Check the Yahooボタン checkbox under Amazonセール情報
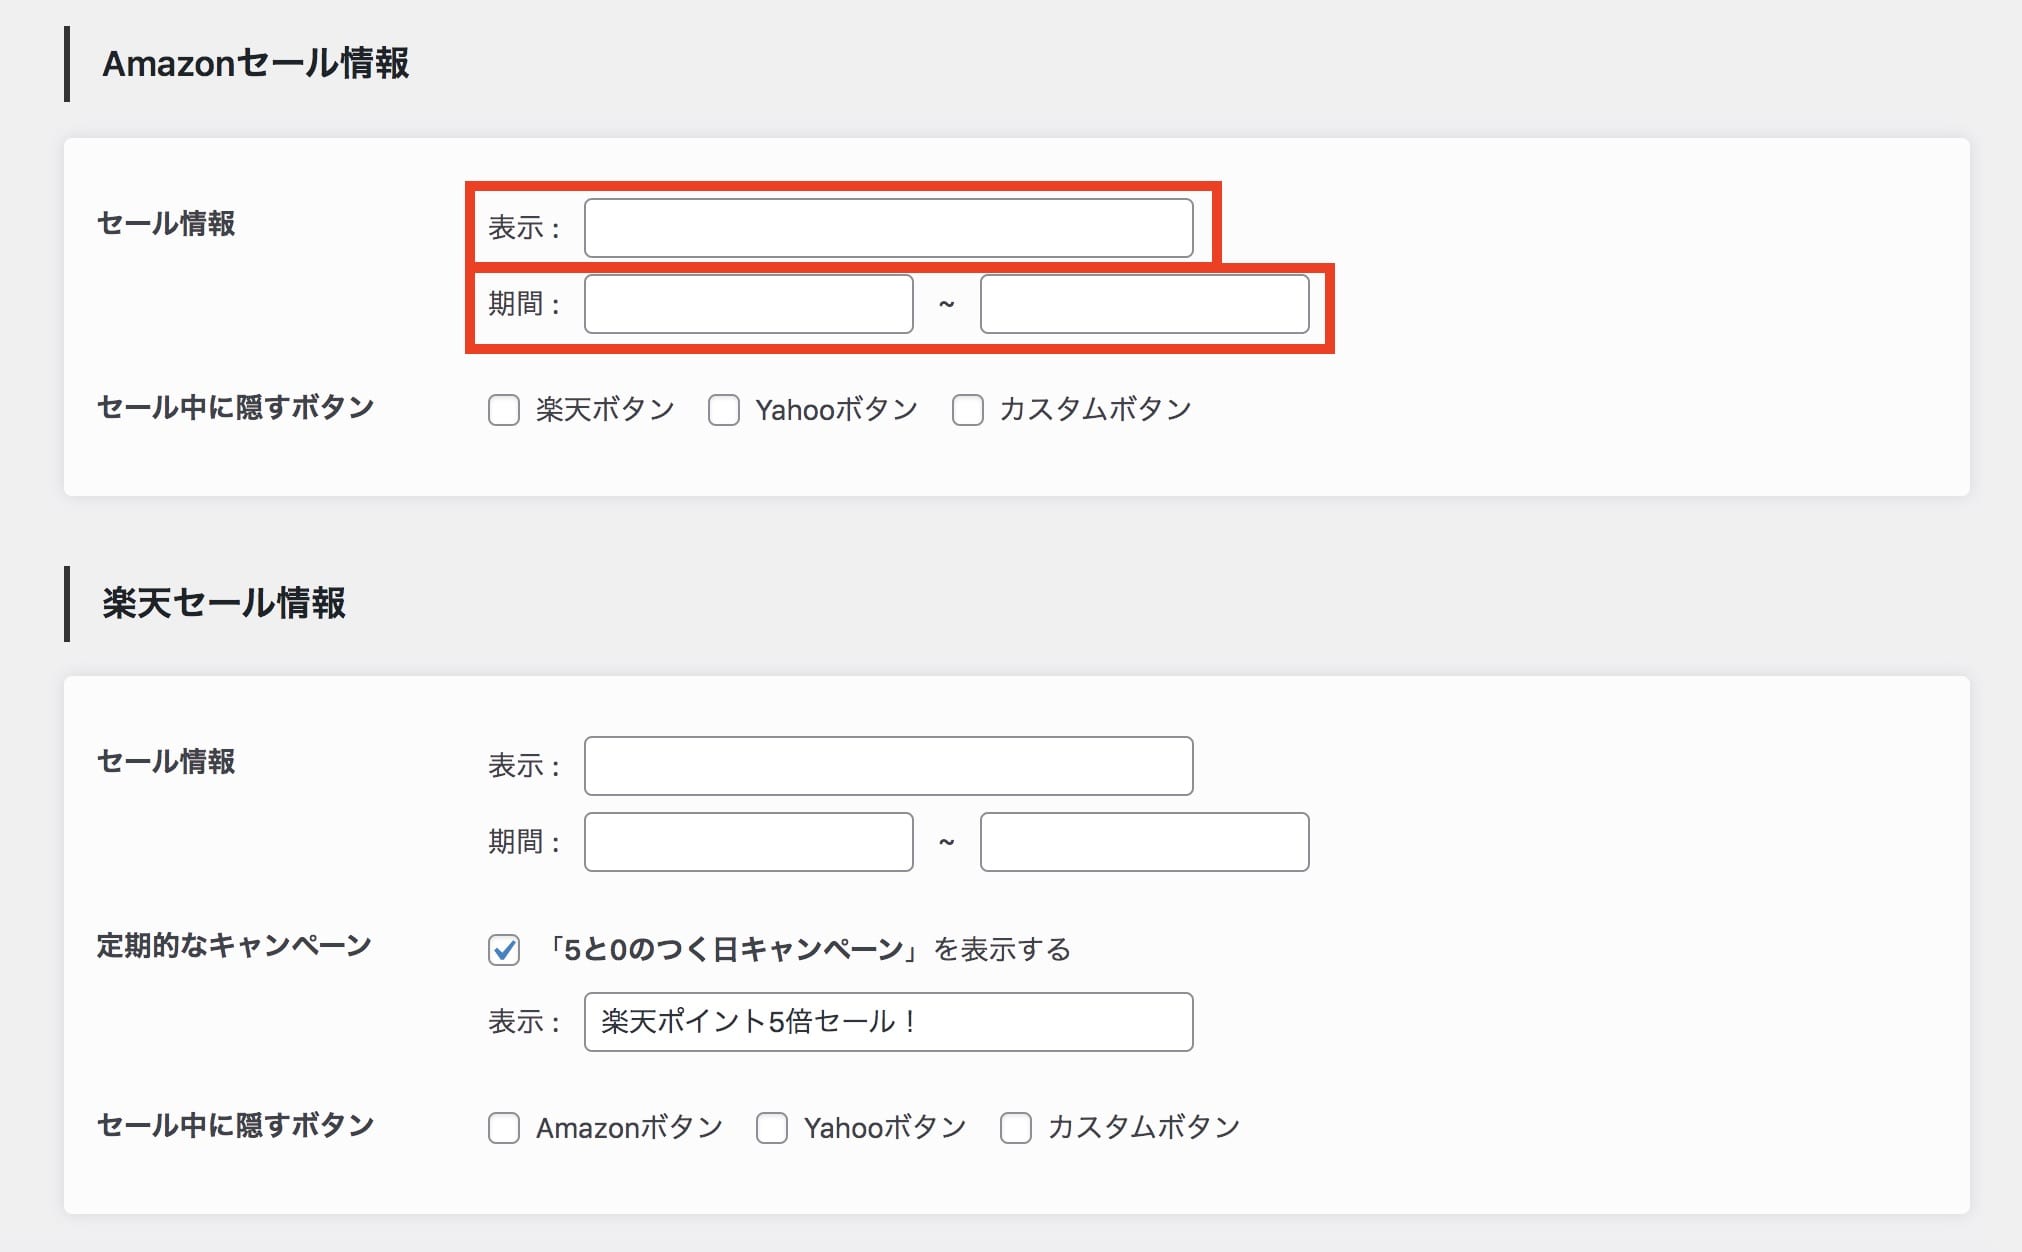The height and width of the screenshot is (1252, 2022). (x=724, y=409)
